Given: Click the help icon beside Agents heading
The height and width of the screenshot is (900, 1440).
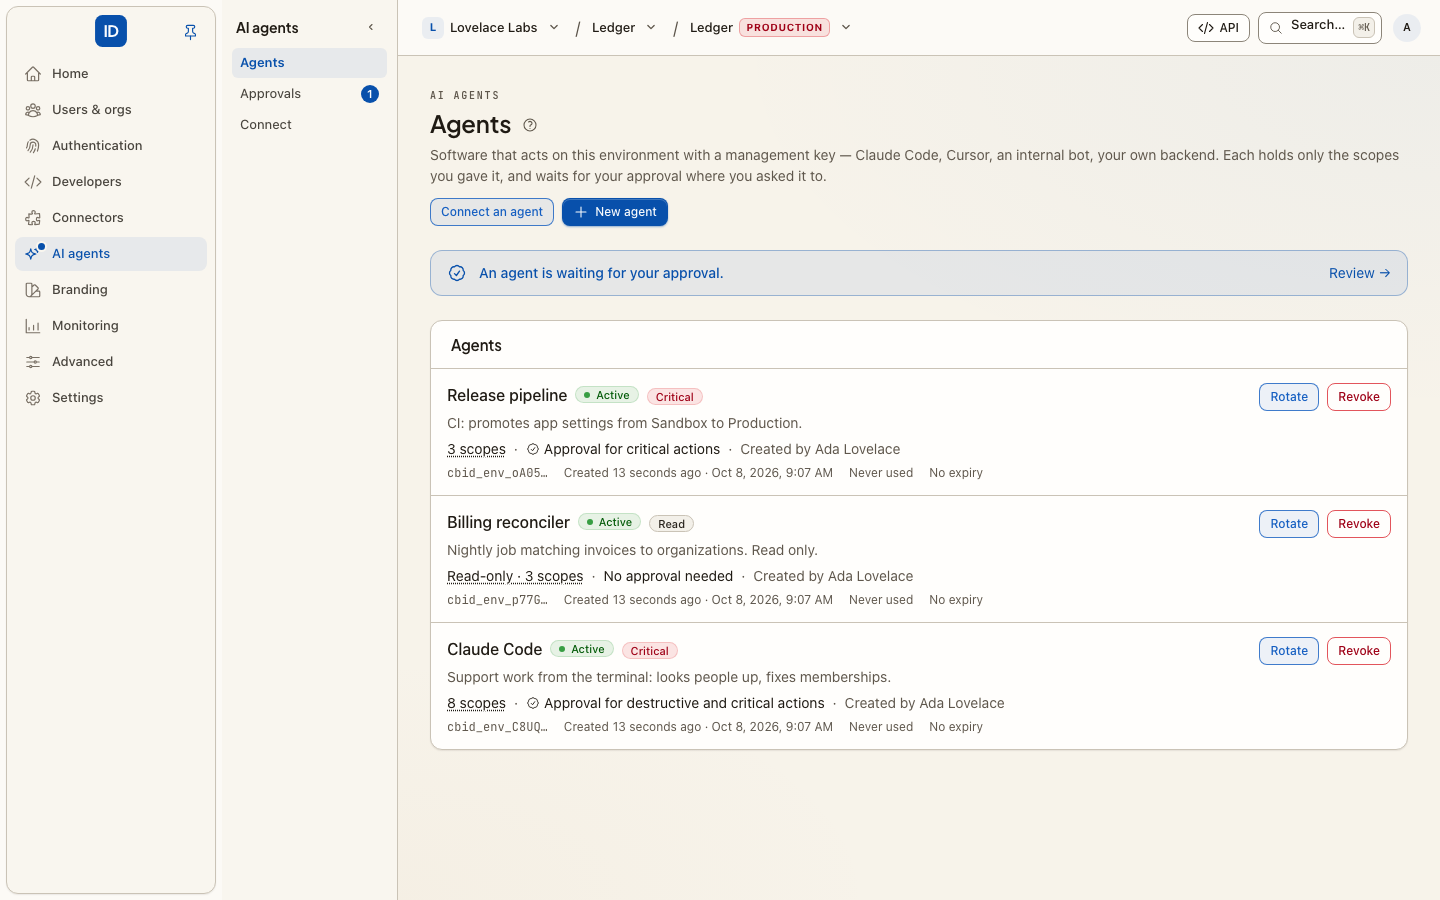Looking at the screenshot, I should click(530, 125).
